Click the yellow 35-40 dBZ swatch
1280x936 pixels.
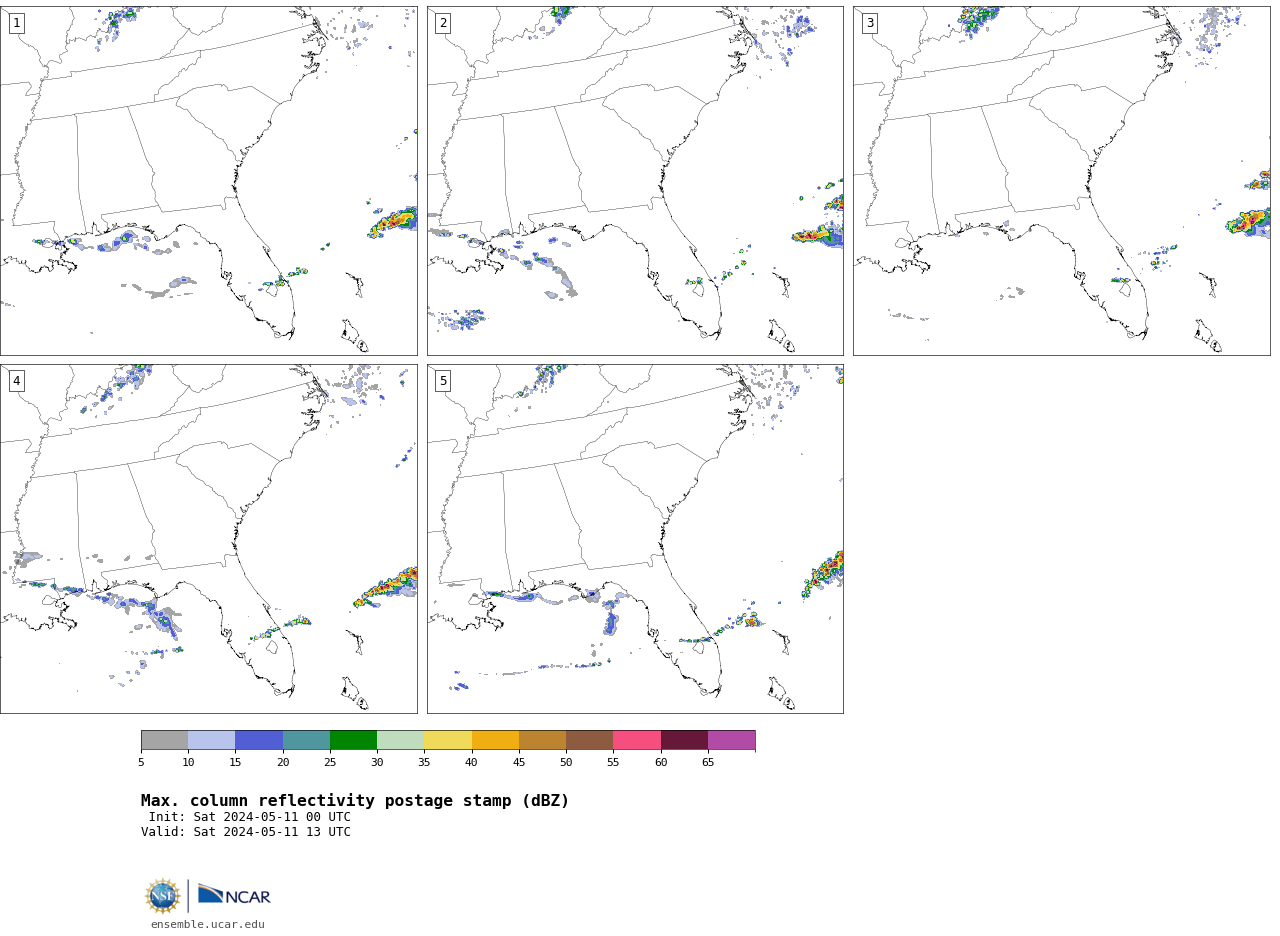[x=448, y=740]
